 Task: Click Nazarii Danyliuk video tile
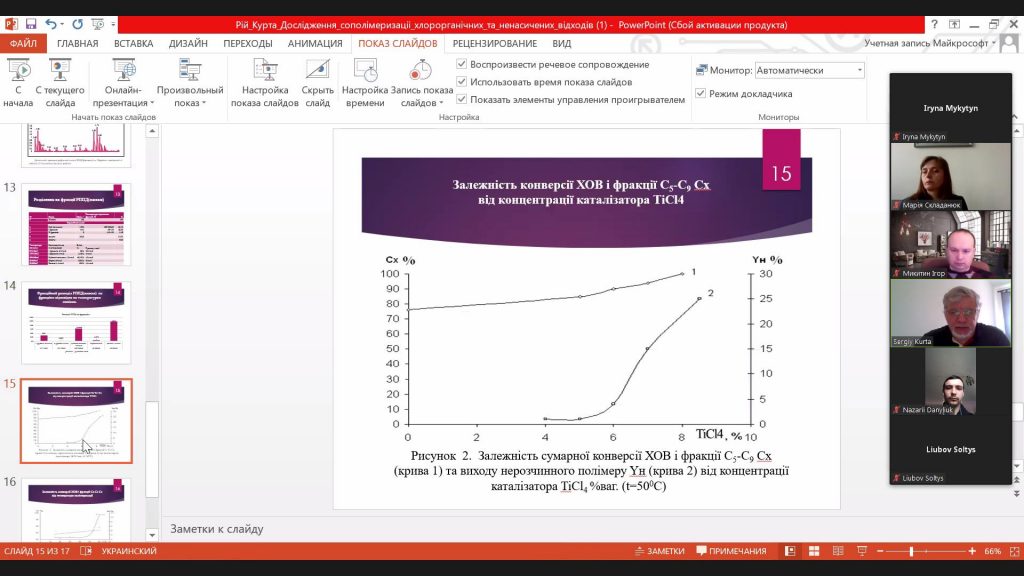tap(950, 381)
